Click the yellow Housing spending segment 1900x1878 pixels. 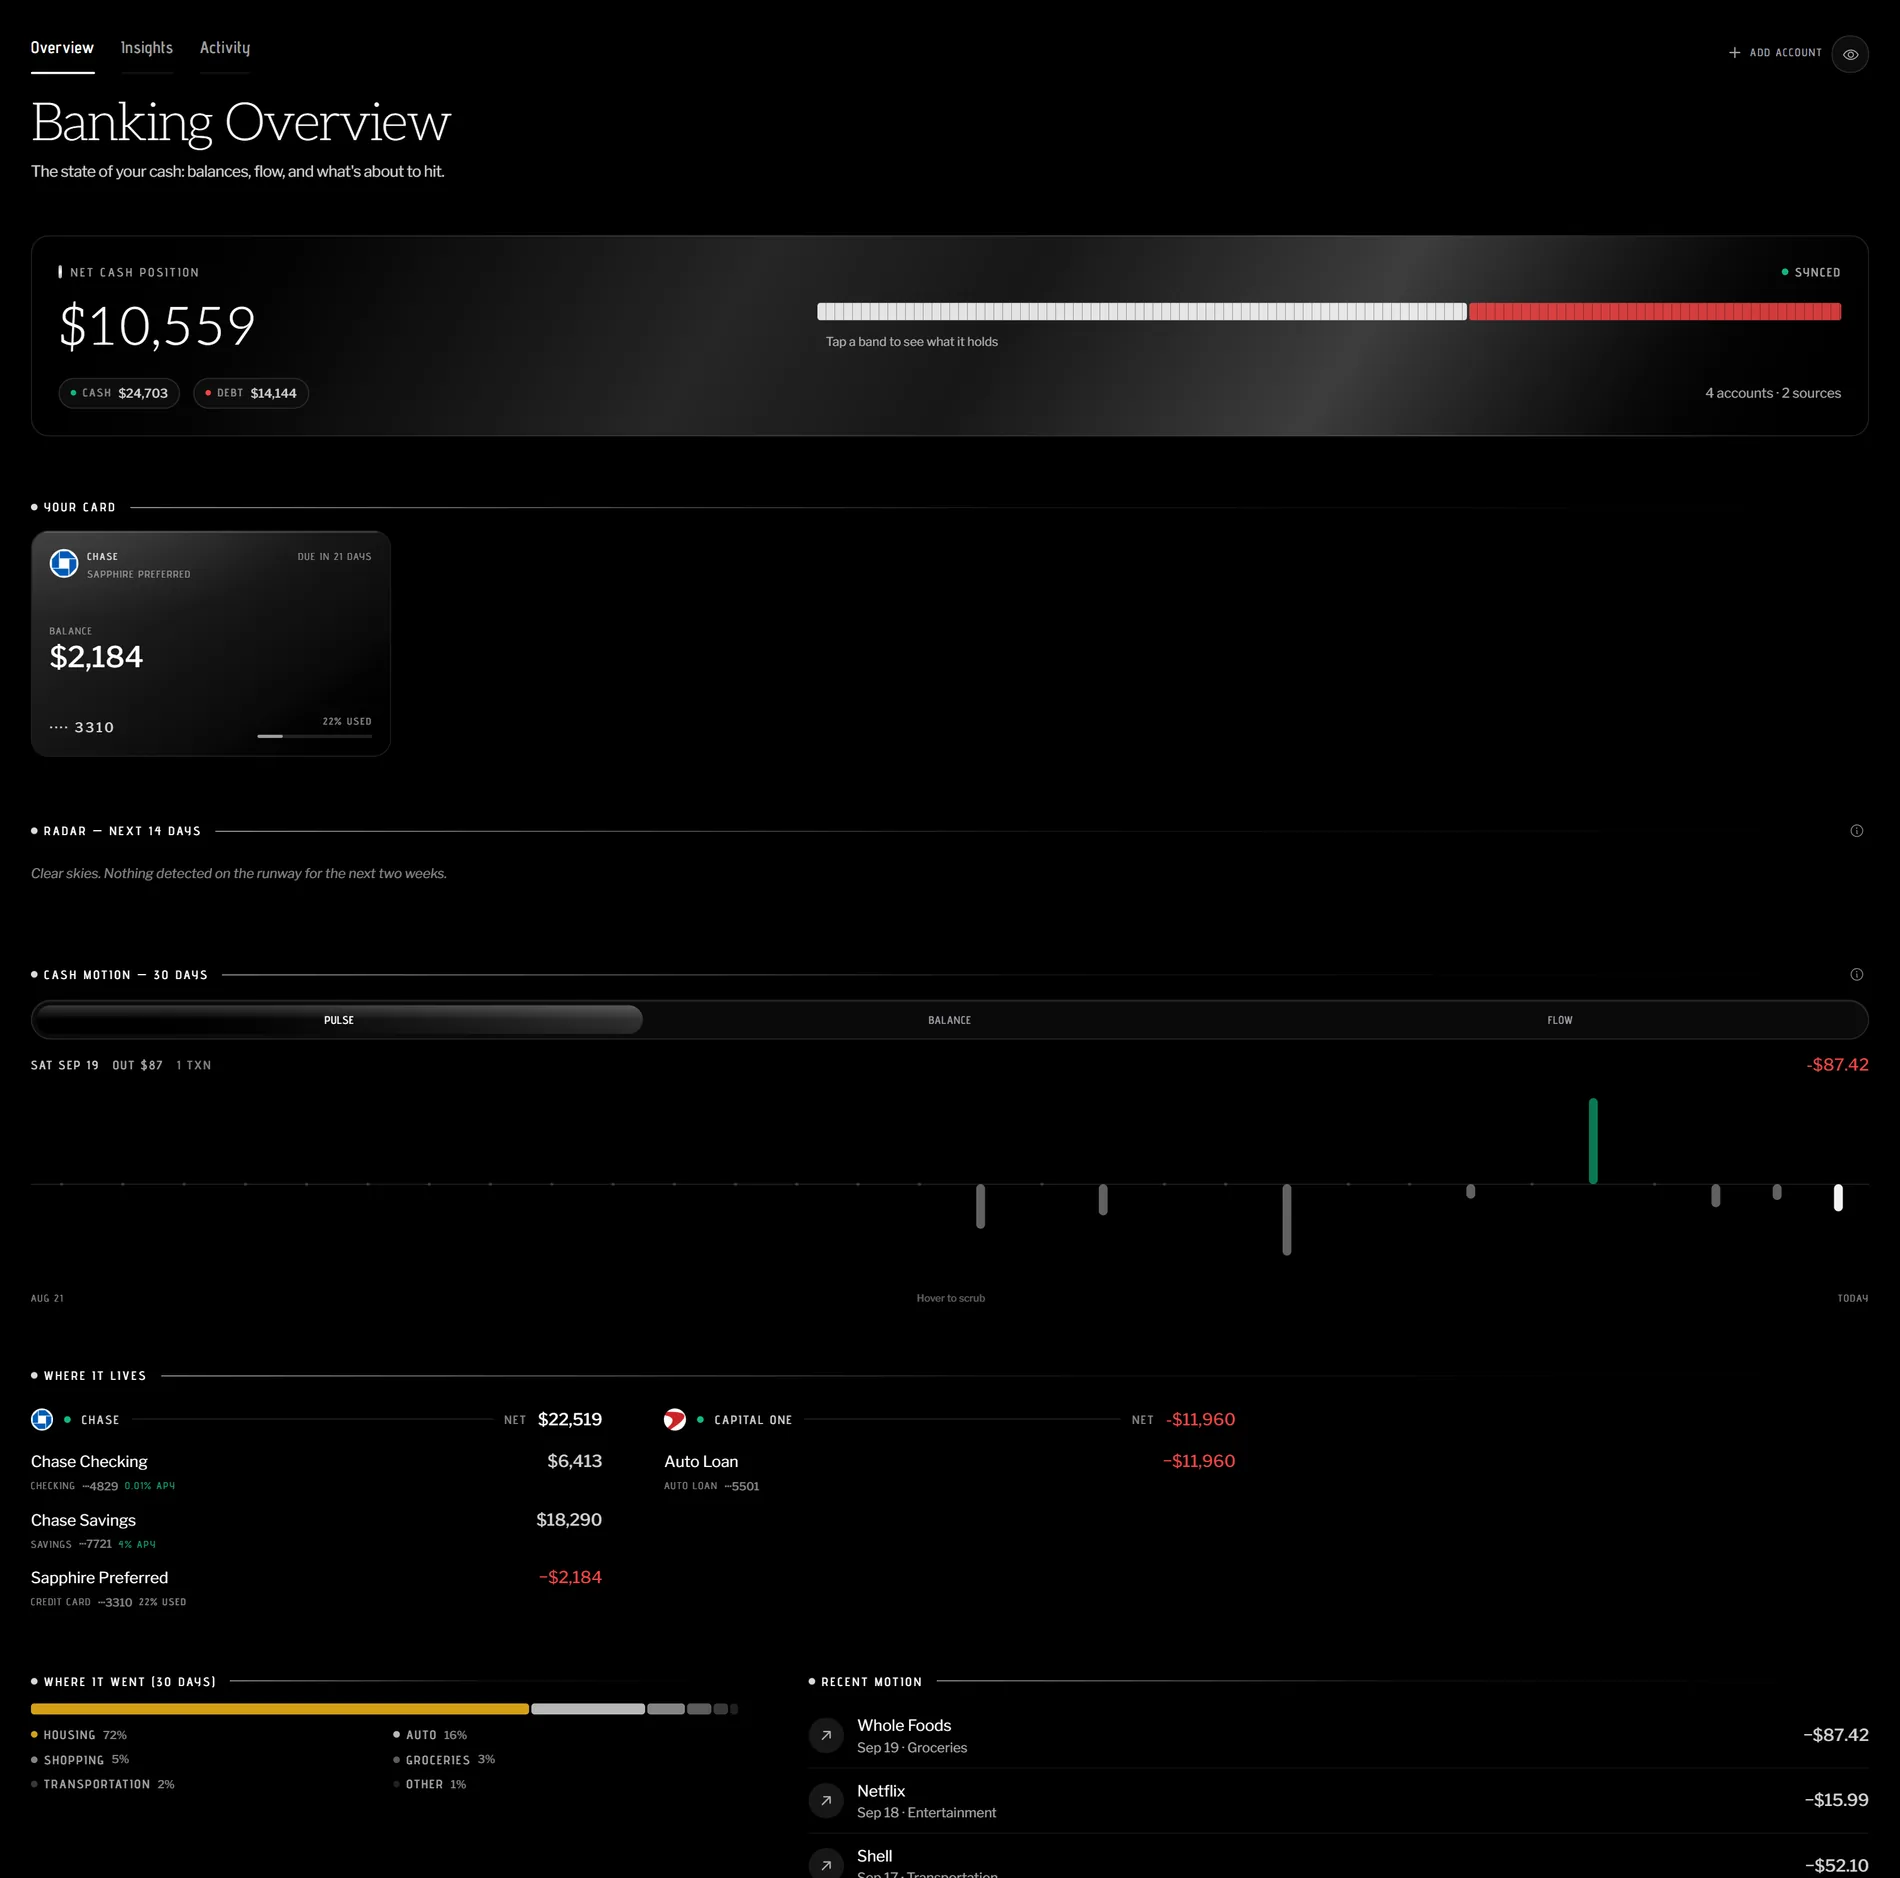point(280,1709)
